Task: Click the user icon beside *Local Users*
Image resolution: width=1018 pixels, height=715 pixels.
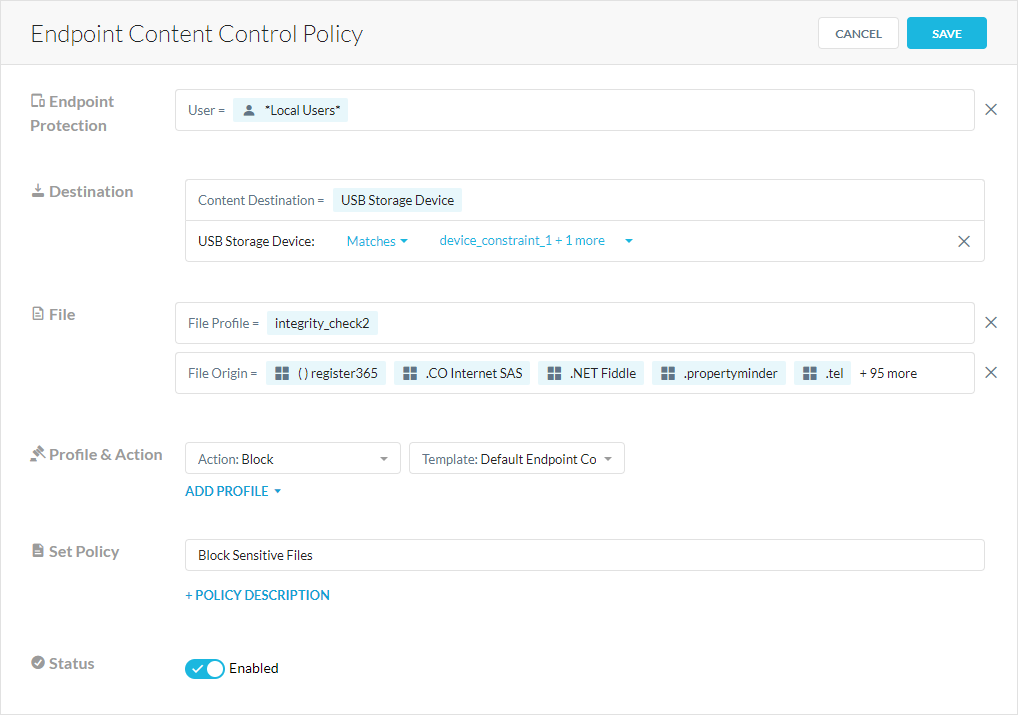Action: (x=248, y=110)
